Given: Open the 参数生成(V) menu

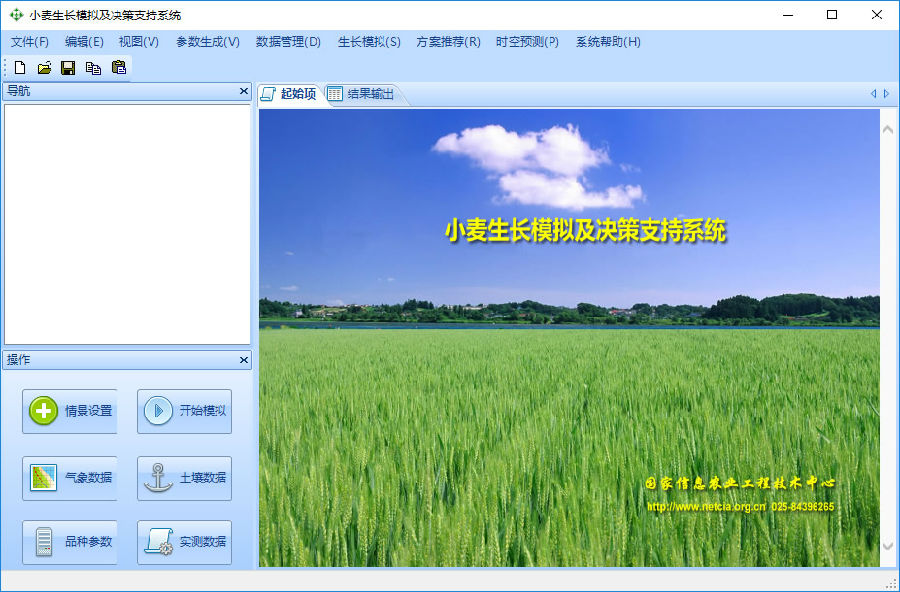Looking at the screenshot, I should [x=208, y=42].
